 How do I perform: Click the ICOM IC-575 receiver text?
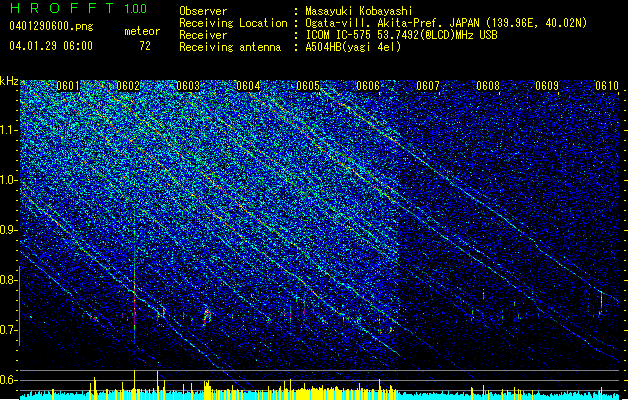[401, 35]
